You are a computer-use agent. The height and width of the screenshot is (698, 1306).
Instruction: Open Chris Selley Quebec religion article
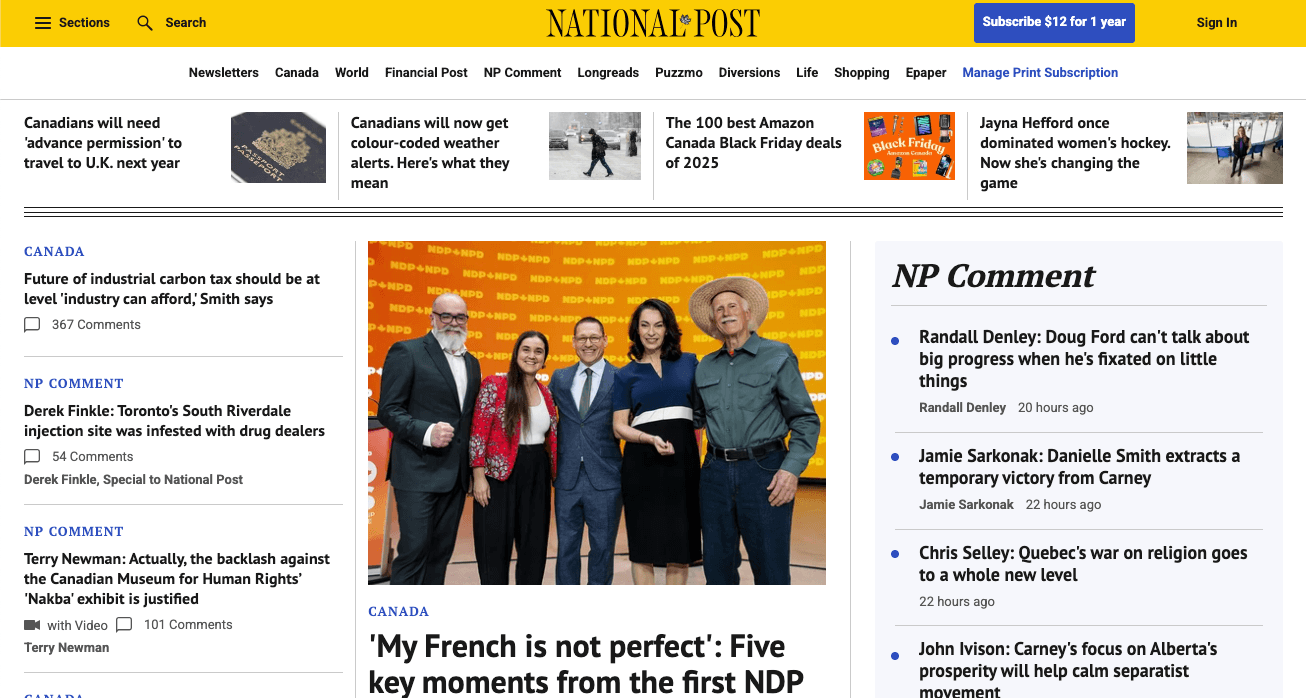(1083, 564)
